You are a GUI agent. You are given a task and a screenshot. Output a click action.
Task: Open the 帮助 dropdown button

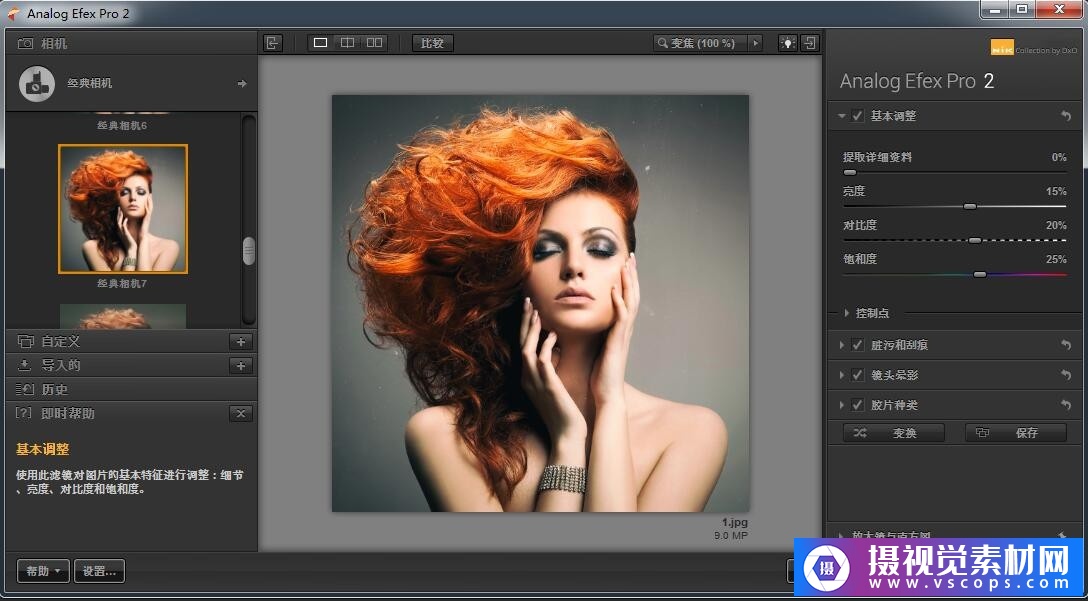(43, 571)
